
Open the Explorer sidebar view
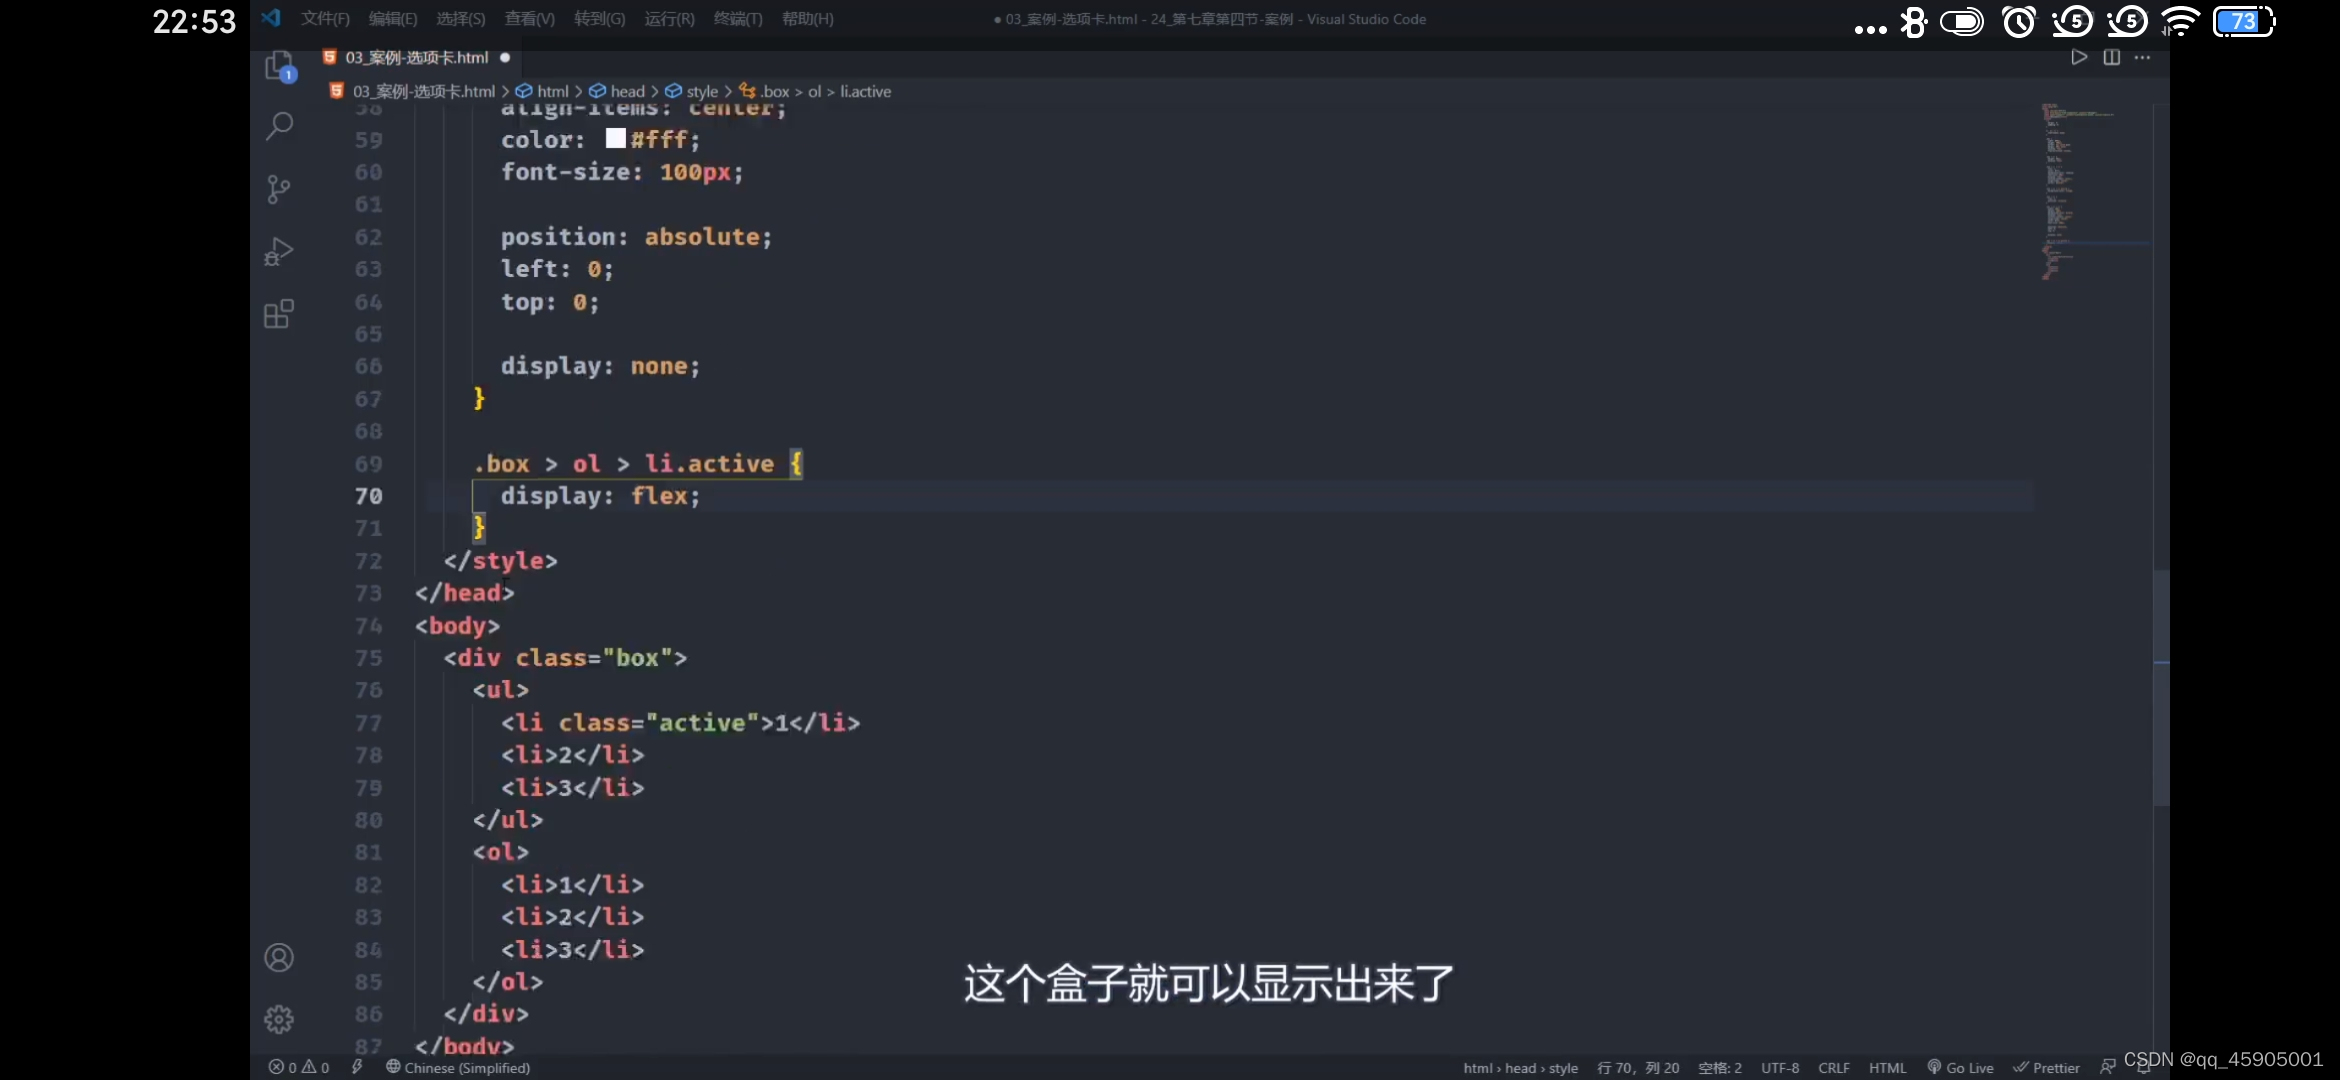[x=278, y=66]
